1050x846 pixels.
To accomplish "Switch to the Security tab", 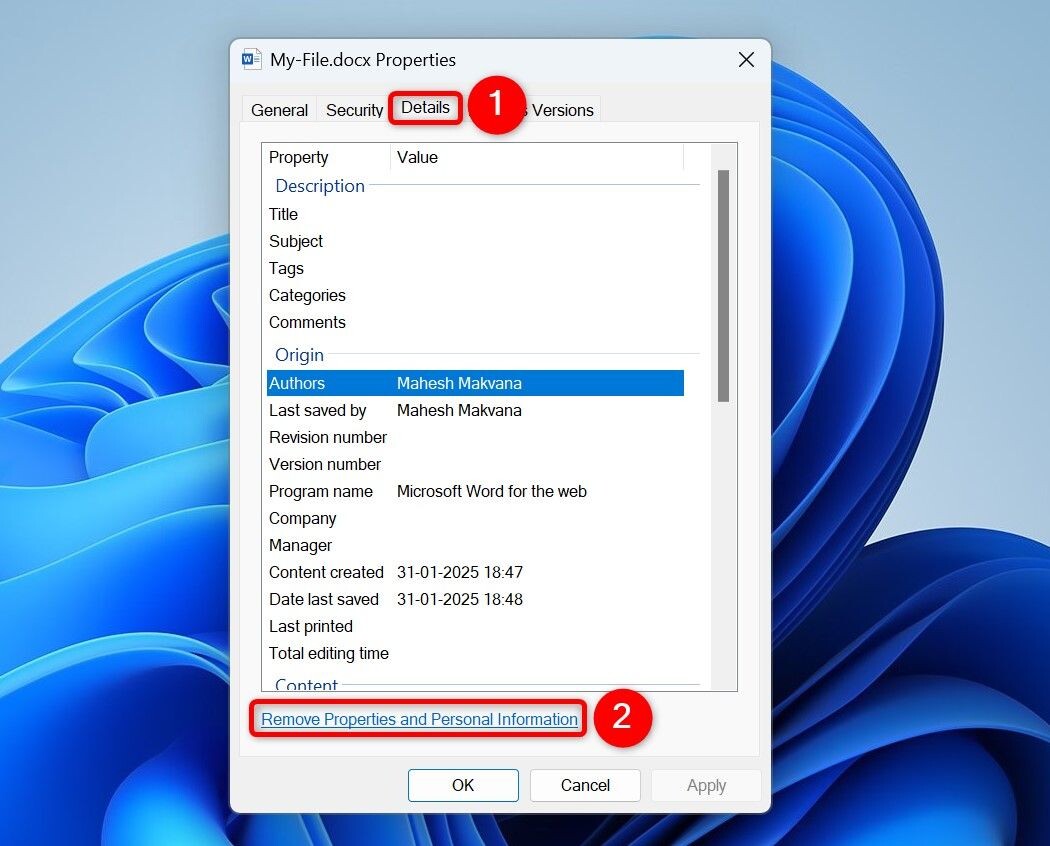I will 354,110.
